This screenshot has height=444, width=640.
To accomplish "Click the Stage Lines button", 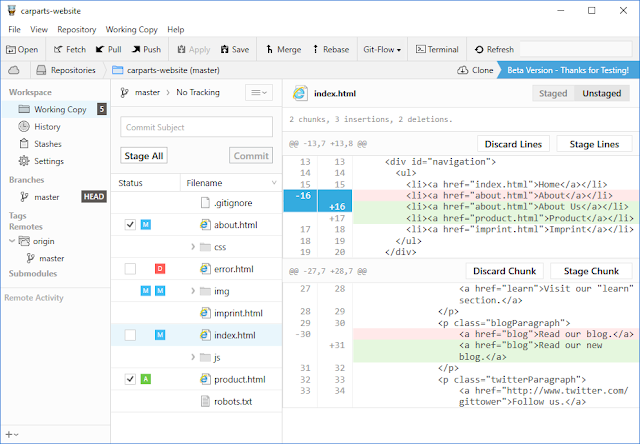I will click(594, 144).
